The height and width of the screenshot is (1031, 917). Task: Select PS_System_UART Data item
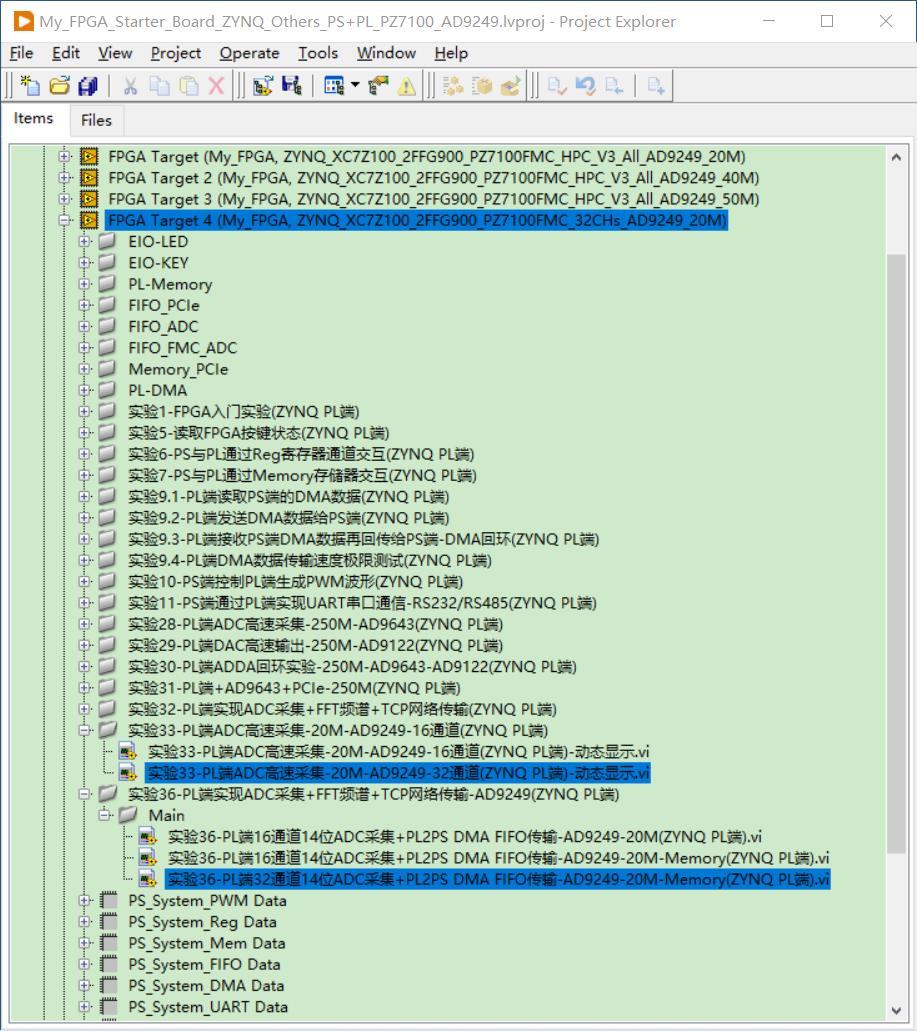[208, 1007]
